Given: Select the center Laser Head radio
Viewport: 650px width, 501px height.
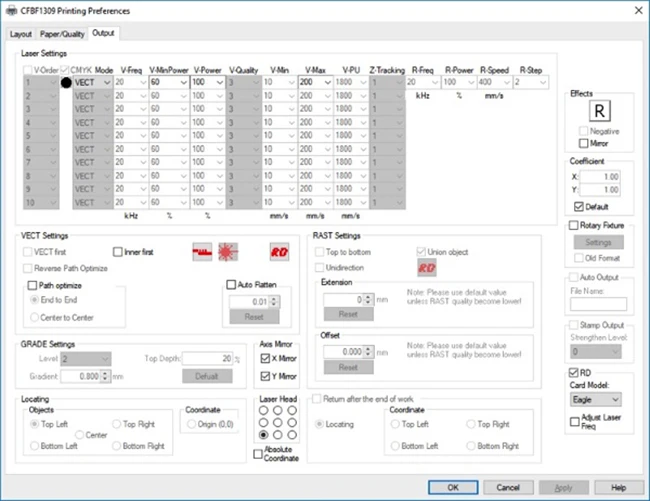Looking at the screenshot, I should point(278,423).
